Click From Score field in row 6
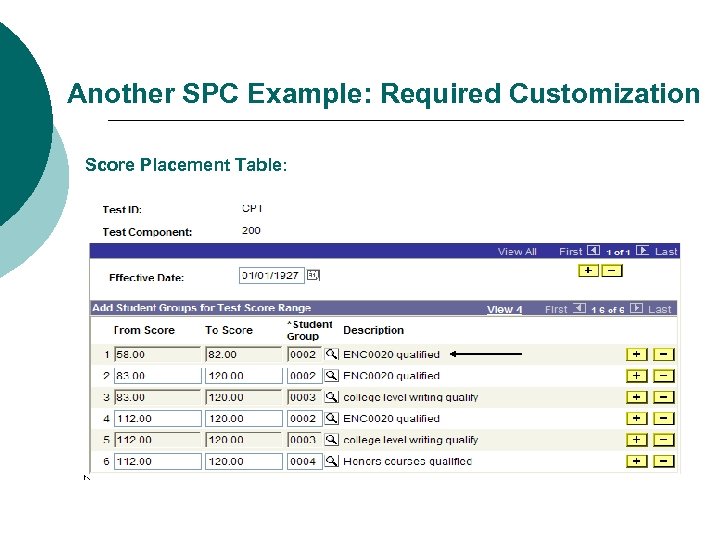Screen dimensions: 720x540 click(x=158, y=461)
